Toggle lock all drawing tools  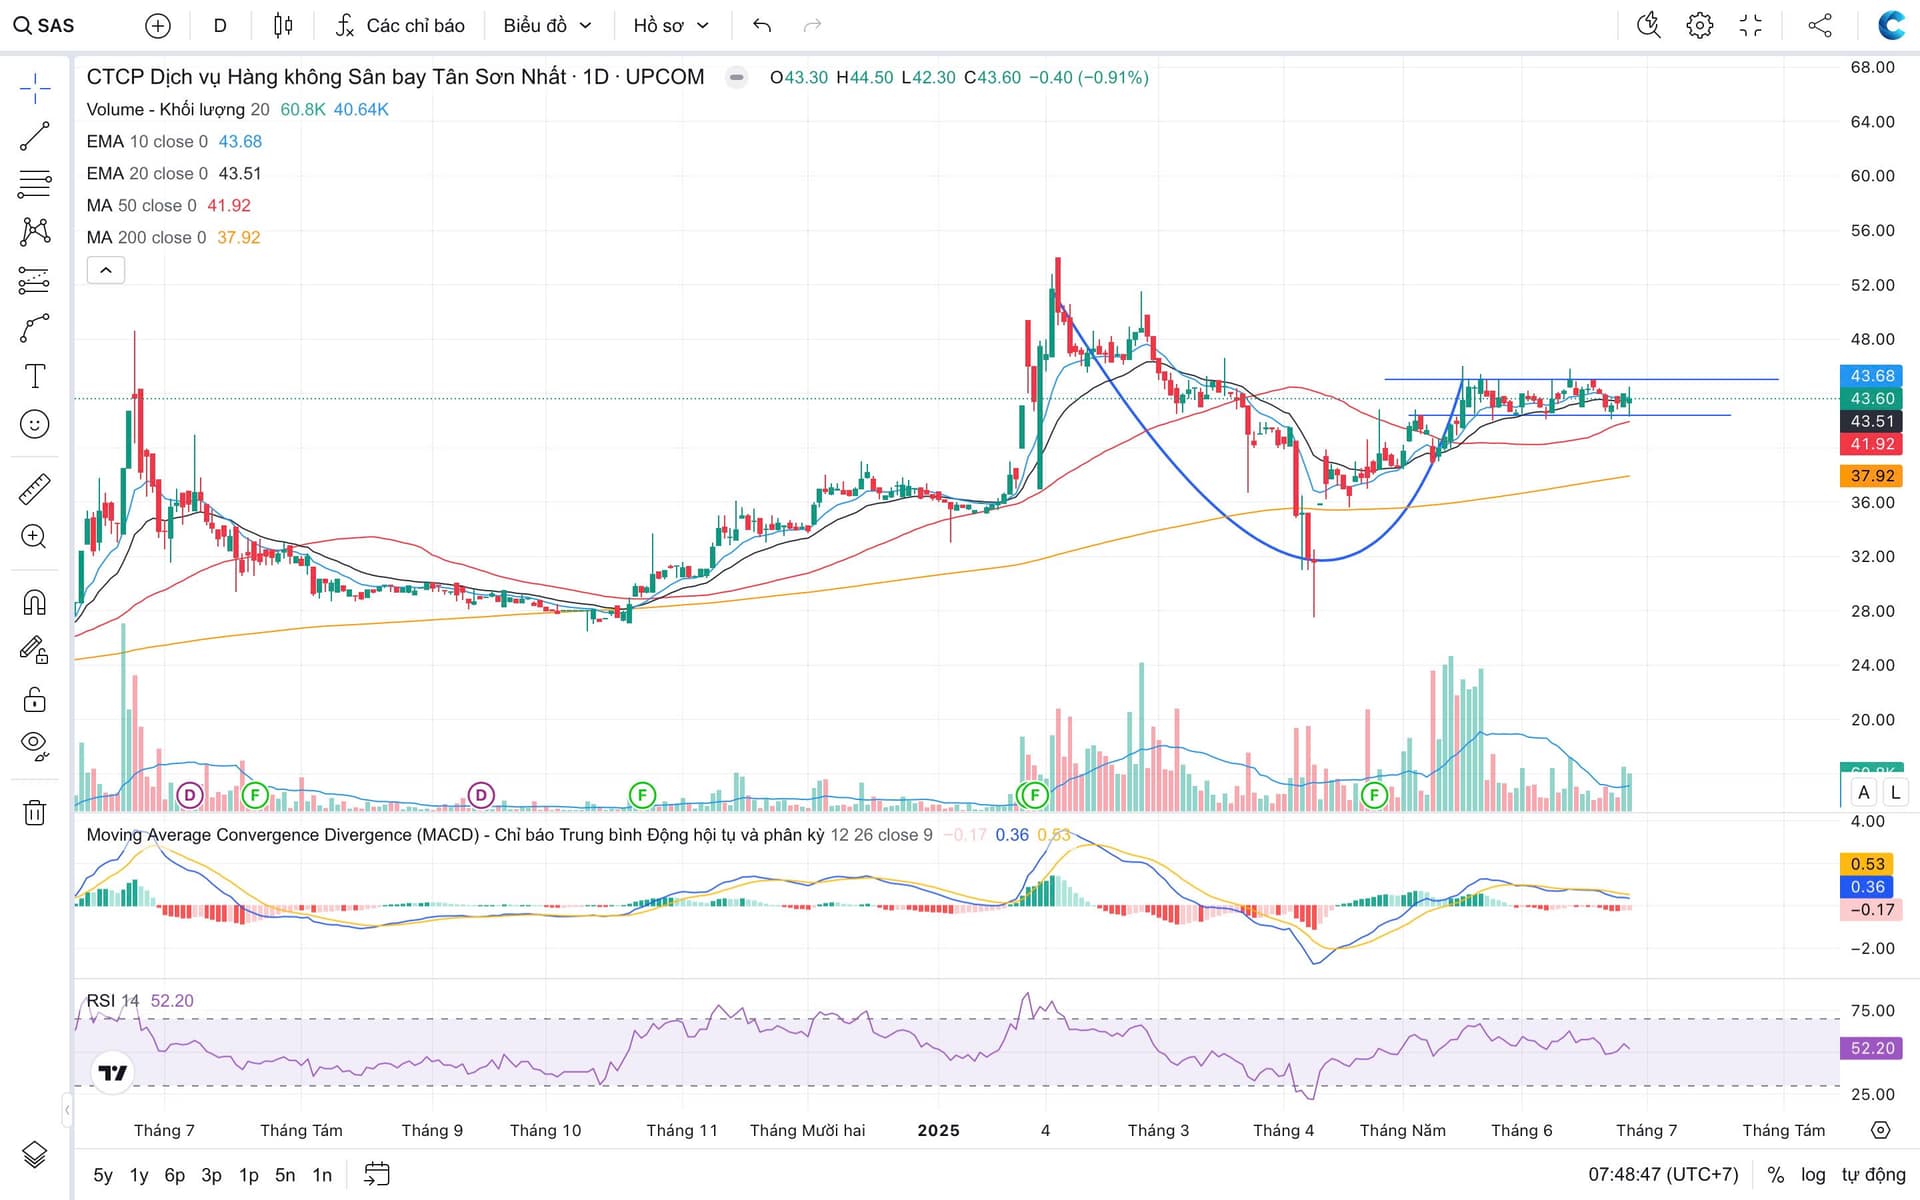pos(34,699)
